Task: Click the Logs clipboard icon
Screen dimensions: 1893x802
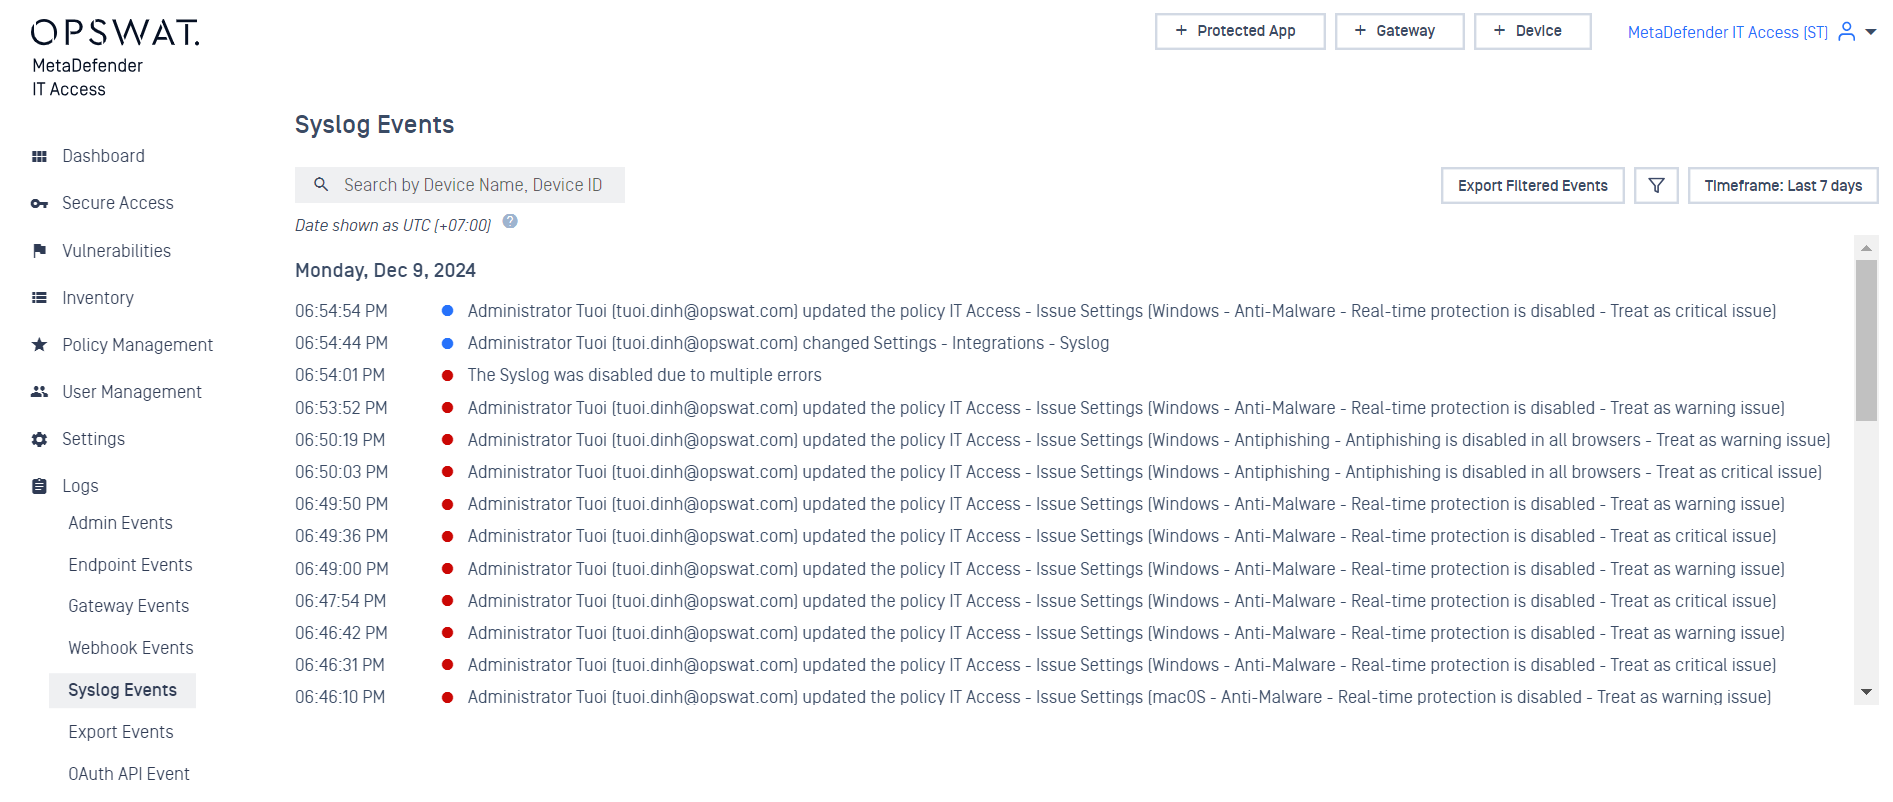Action: 40,486
